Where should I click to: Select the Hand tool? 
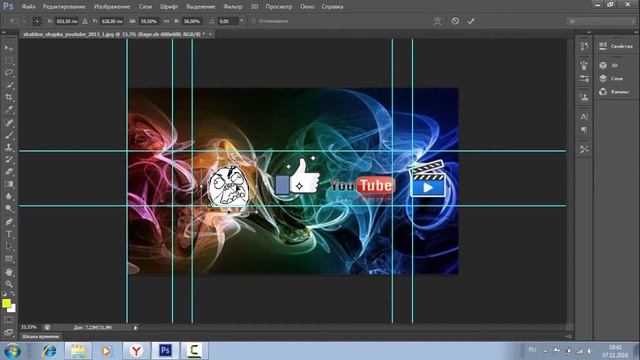(x=9, y=272)
